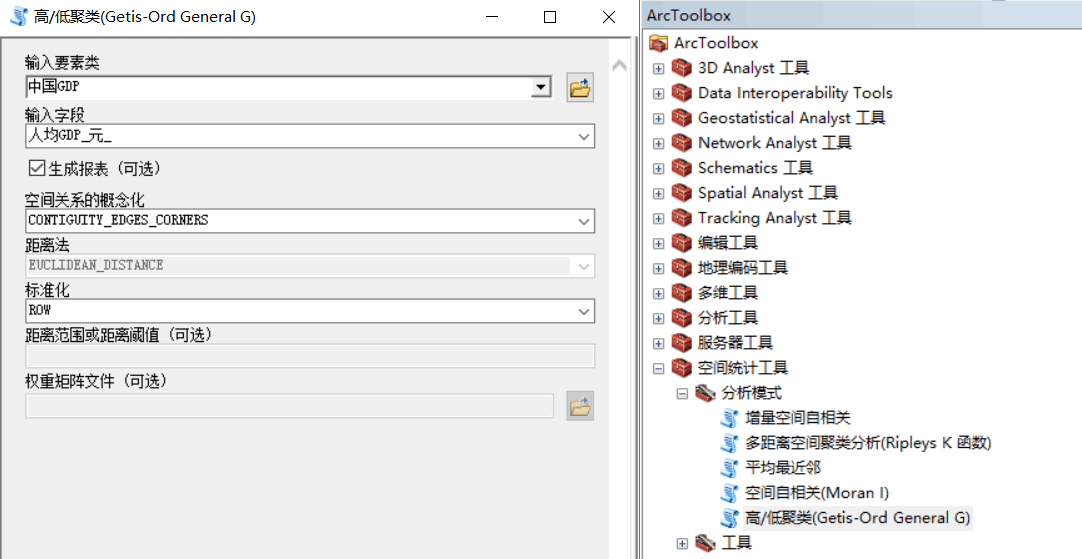Collapse the 空间统计工具 node
The image size is (1082, 559).
658,369
